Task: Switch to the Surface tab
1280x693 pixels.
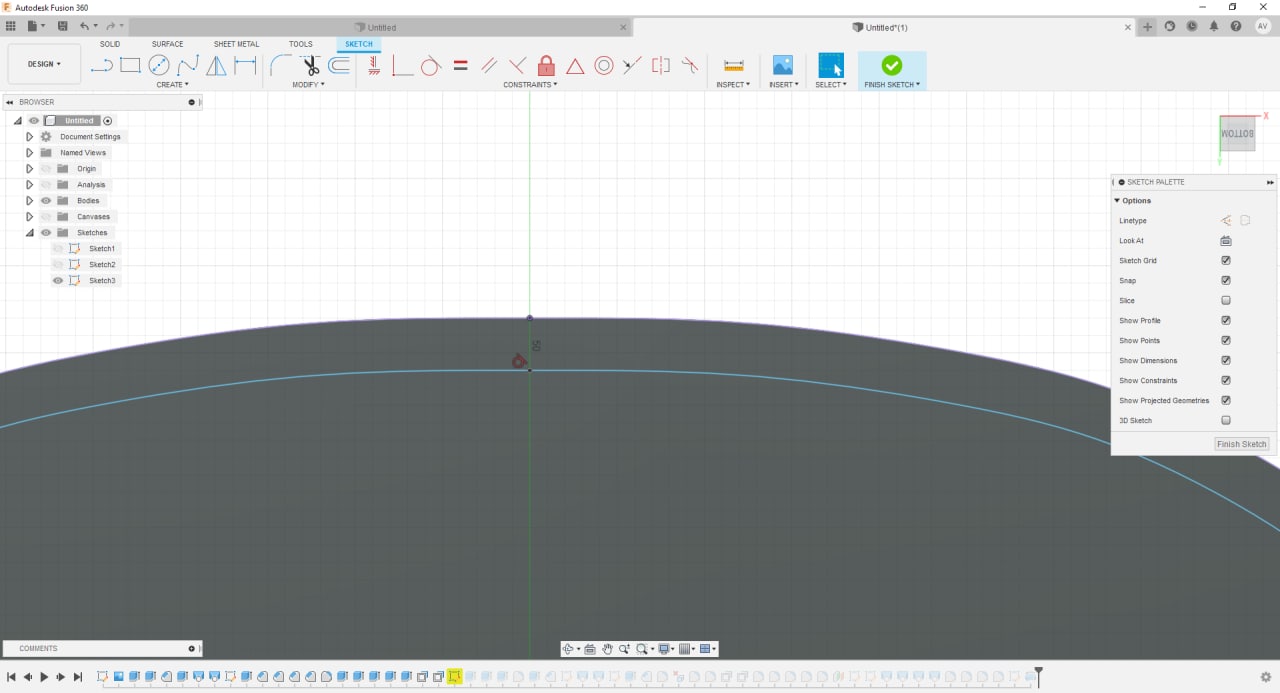Action: coord(167,44)
